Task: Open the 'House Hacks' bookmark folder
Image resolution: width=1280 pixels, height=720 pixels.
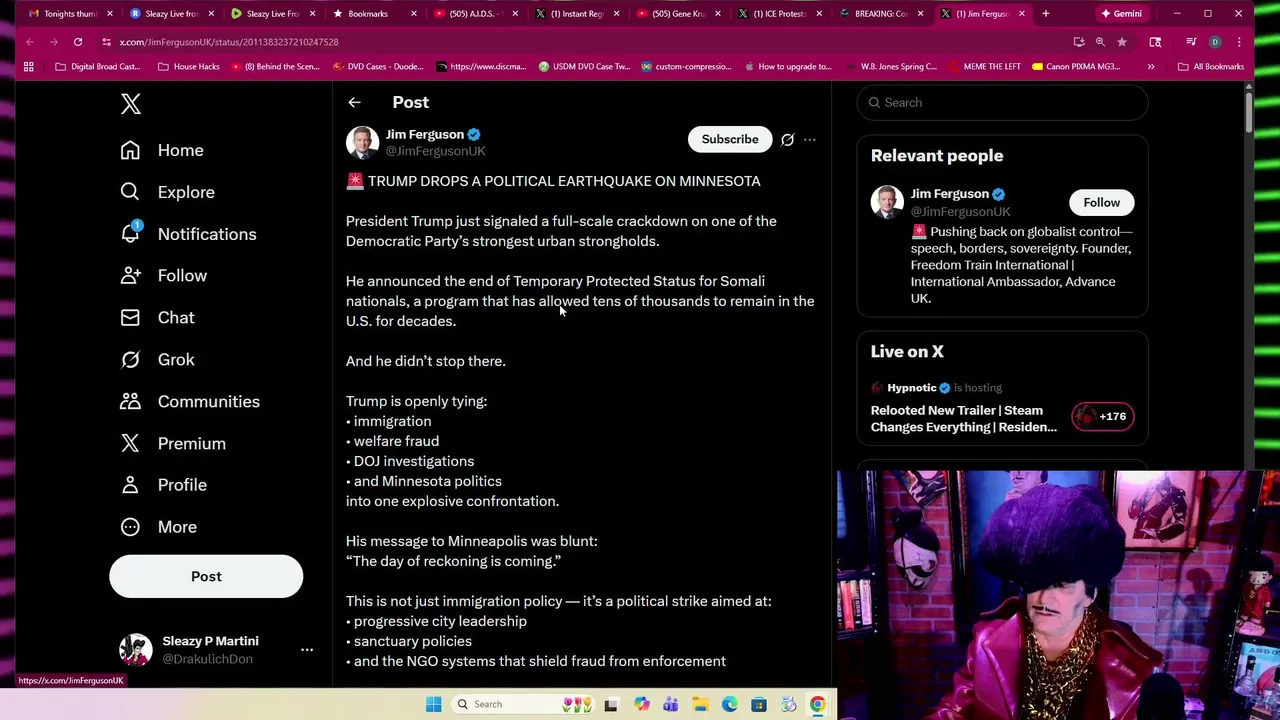Action: click(x=188, y=67)
